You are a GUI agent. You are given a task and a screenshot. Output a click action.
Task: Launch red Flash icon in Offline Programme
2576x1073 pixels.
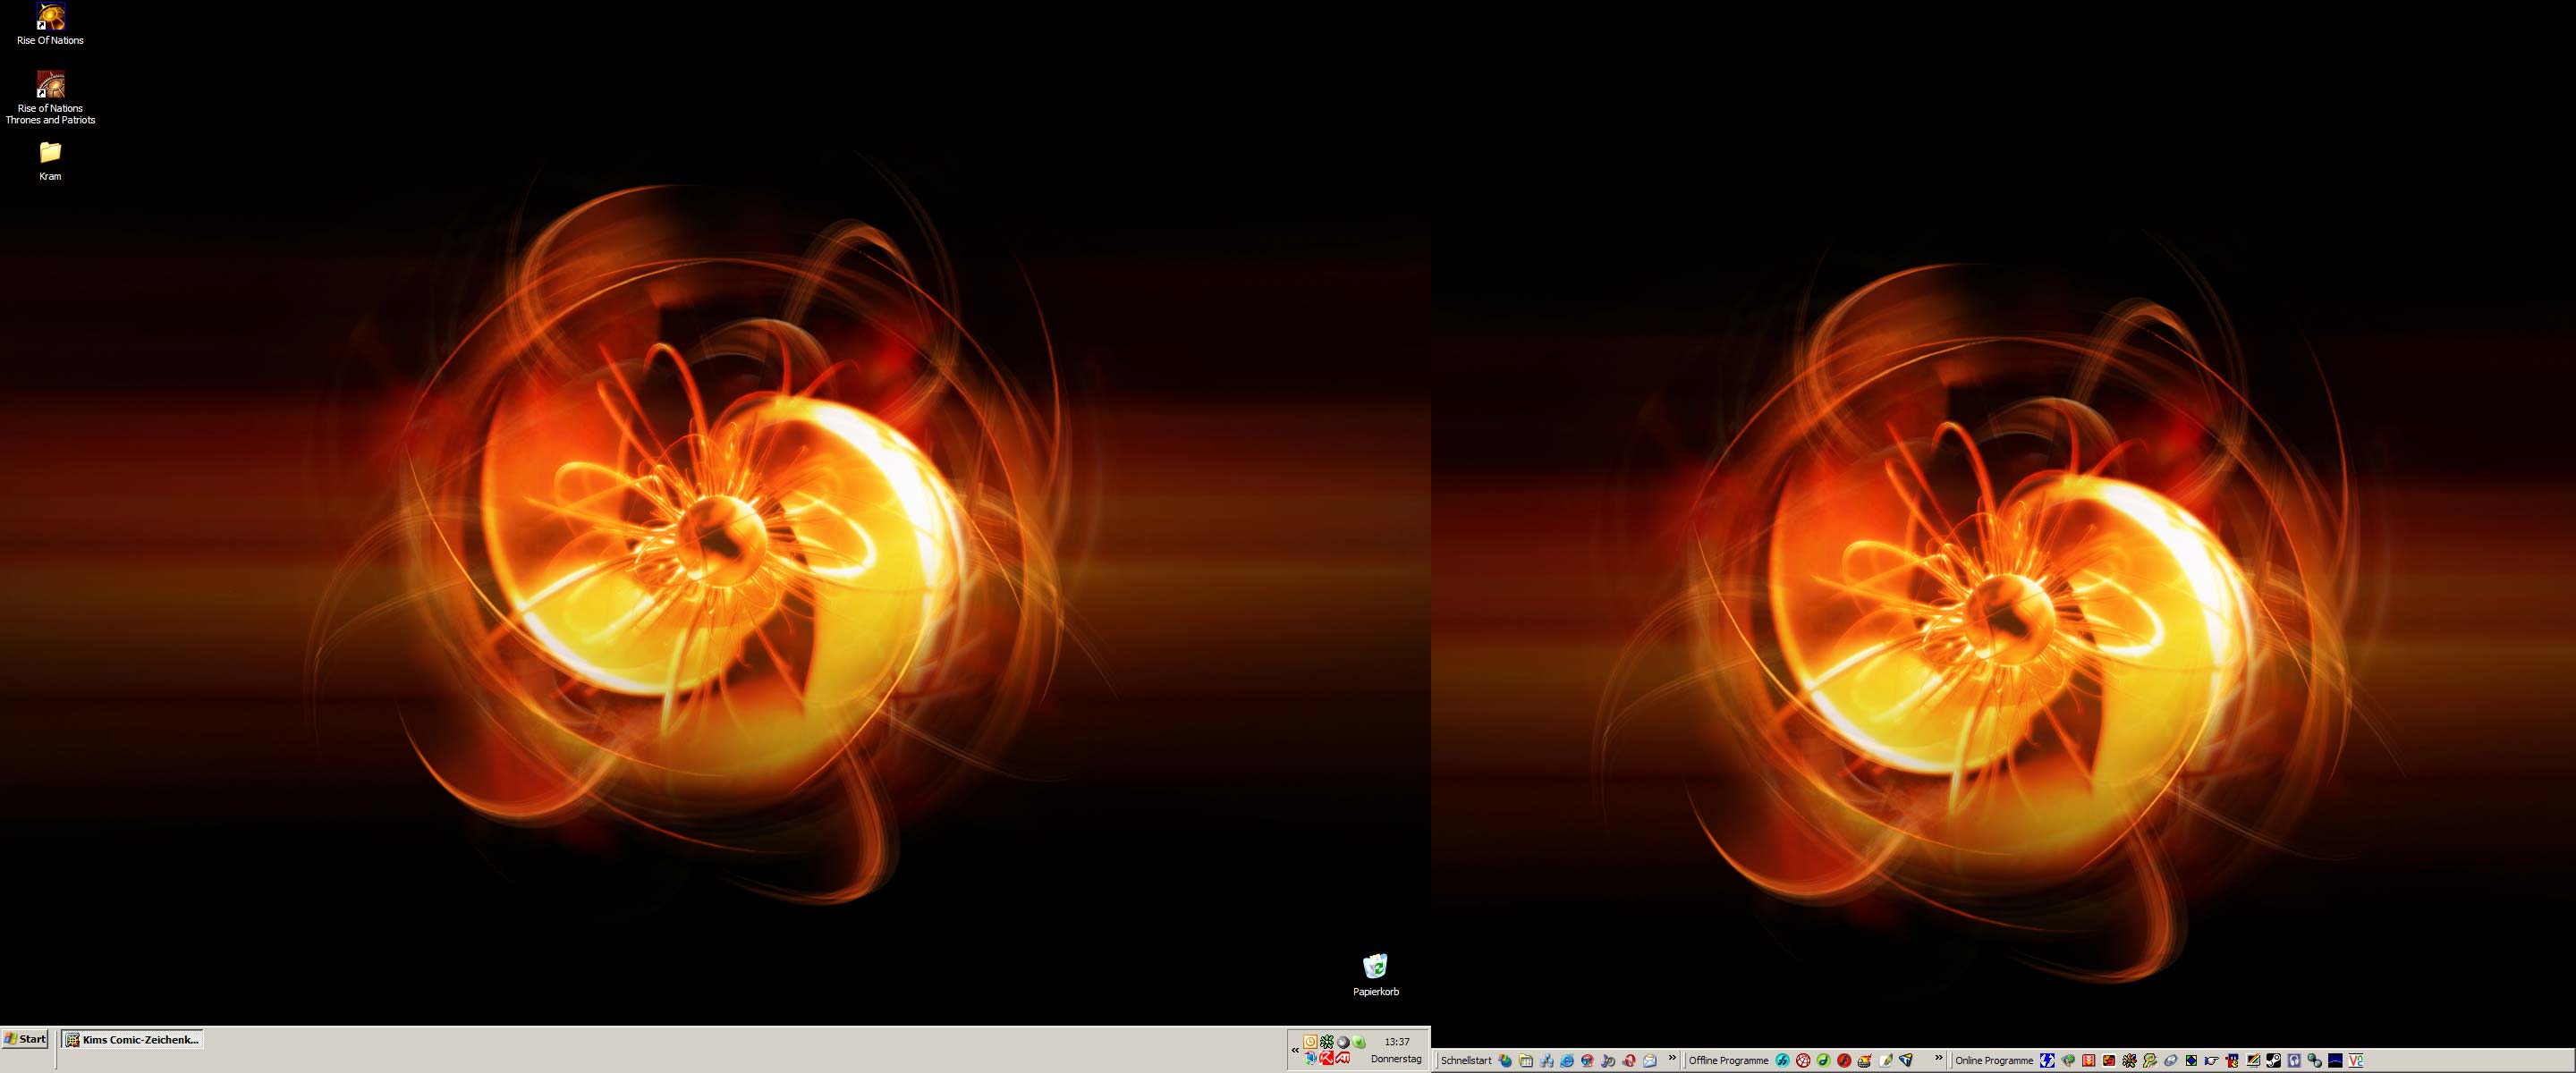(x=1844, y=1061)
